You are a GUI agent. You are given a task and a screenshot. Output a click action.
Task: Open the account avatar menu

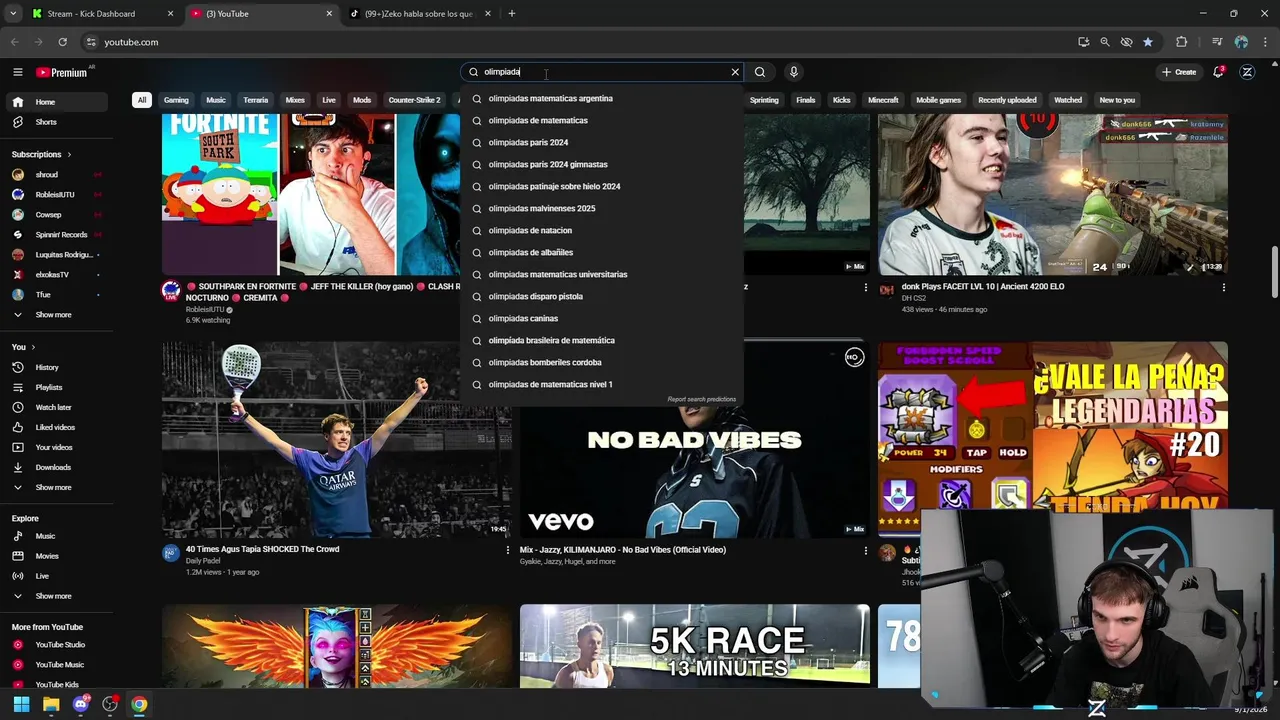tap(1247, 72)
